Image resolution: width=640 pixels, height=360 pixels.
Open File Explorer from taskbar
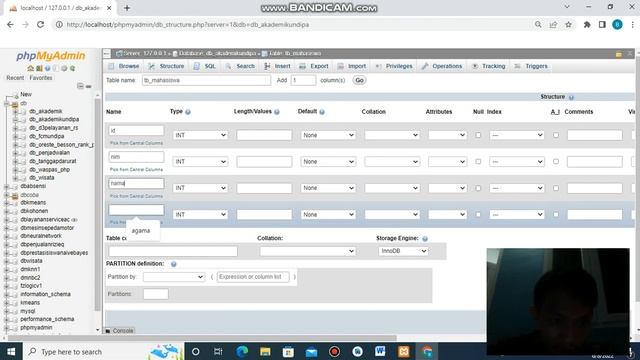coord(265,351)
